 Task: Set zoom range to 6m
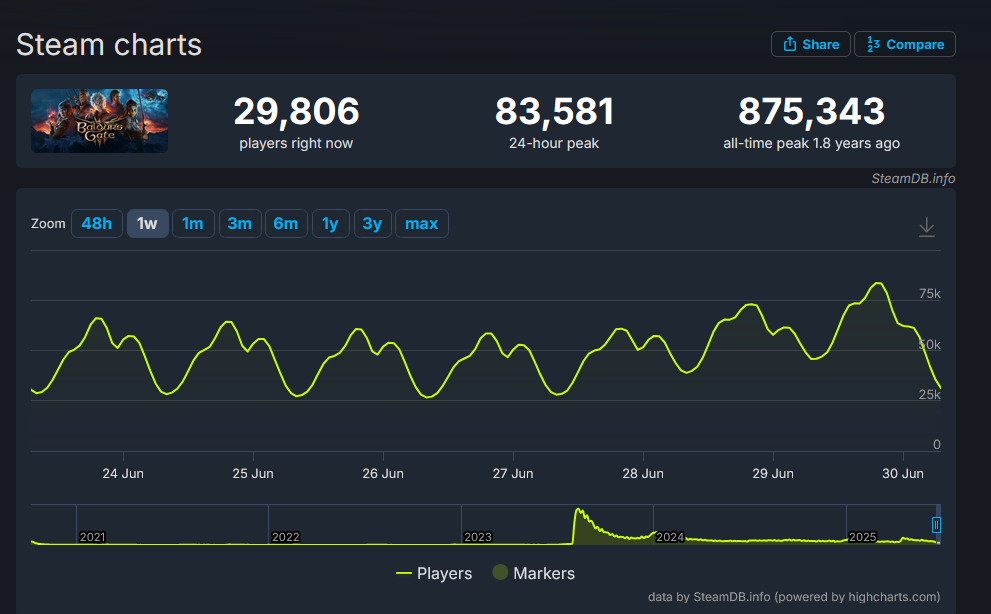pos(286,223)
